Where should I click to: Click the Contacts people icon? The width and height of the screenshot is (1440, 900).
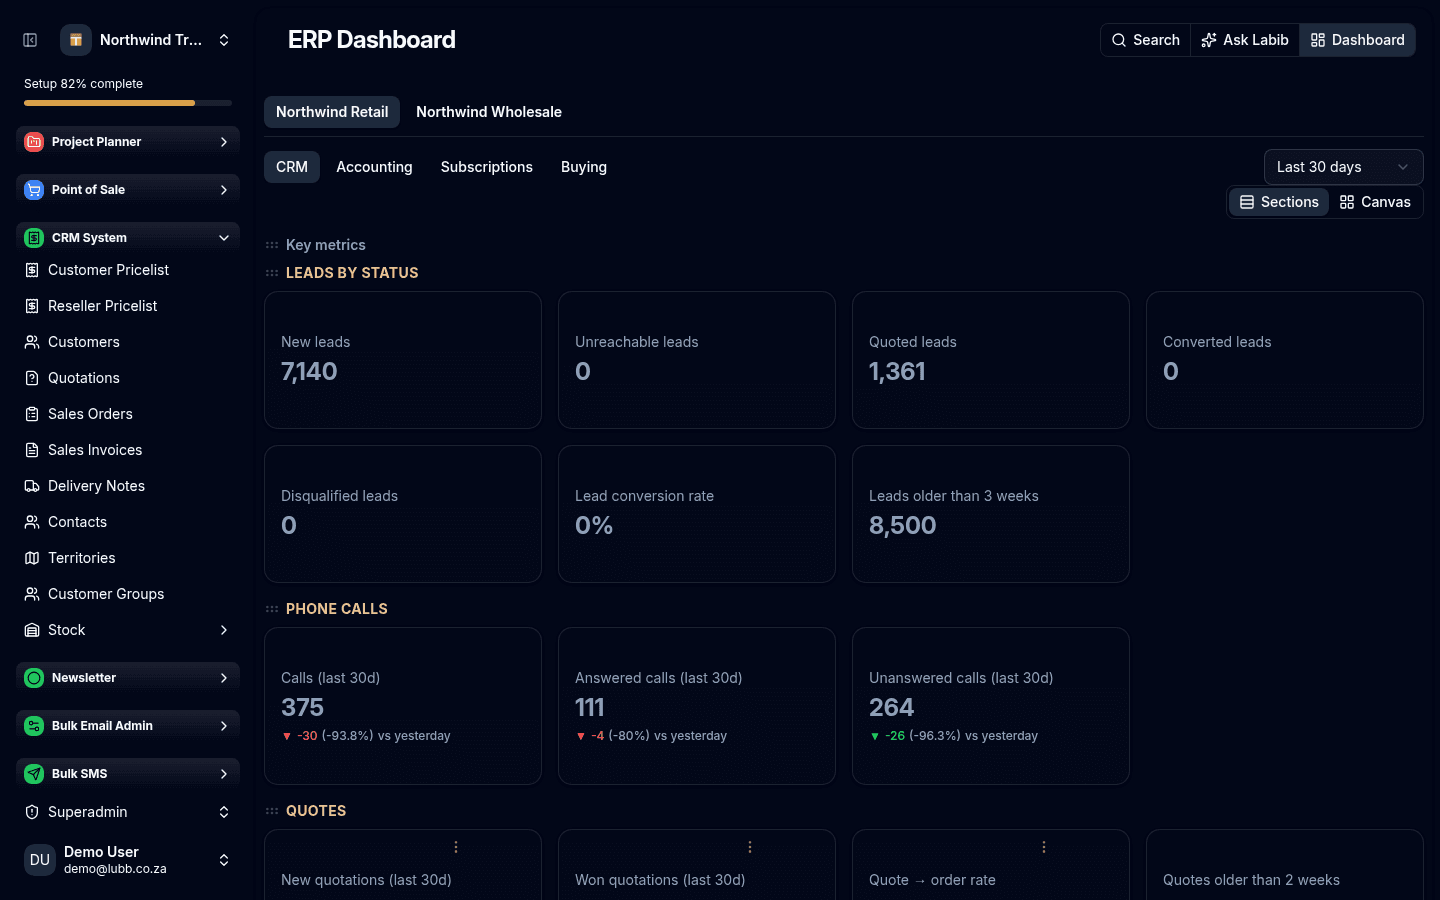(32, 522)
